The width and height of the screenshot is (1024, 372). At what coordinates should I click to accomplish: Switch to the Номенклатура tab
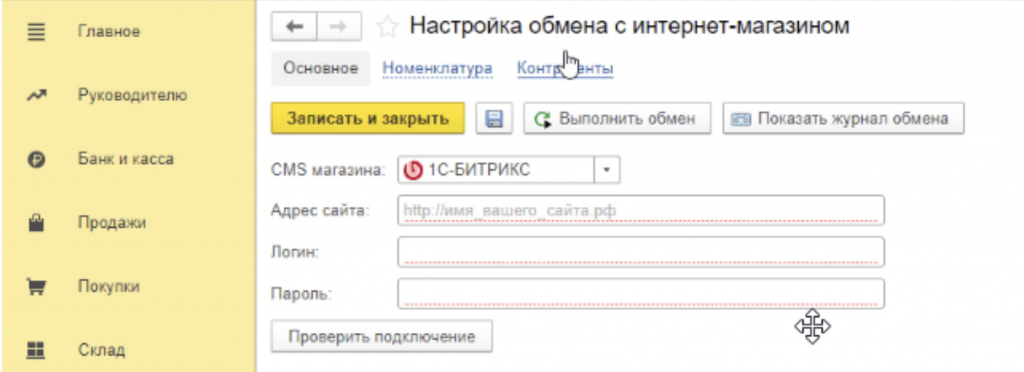pyautogui.click(x=437, y=69)
